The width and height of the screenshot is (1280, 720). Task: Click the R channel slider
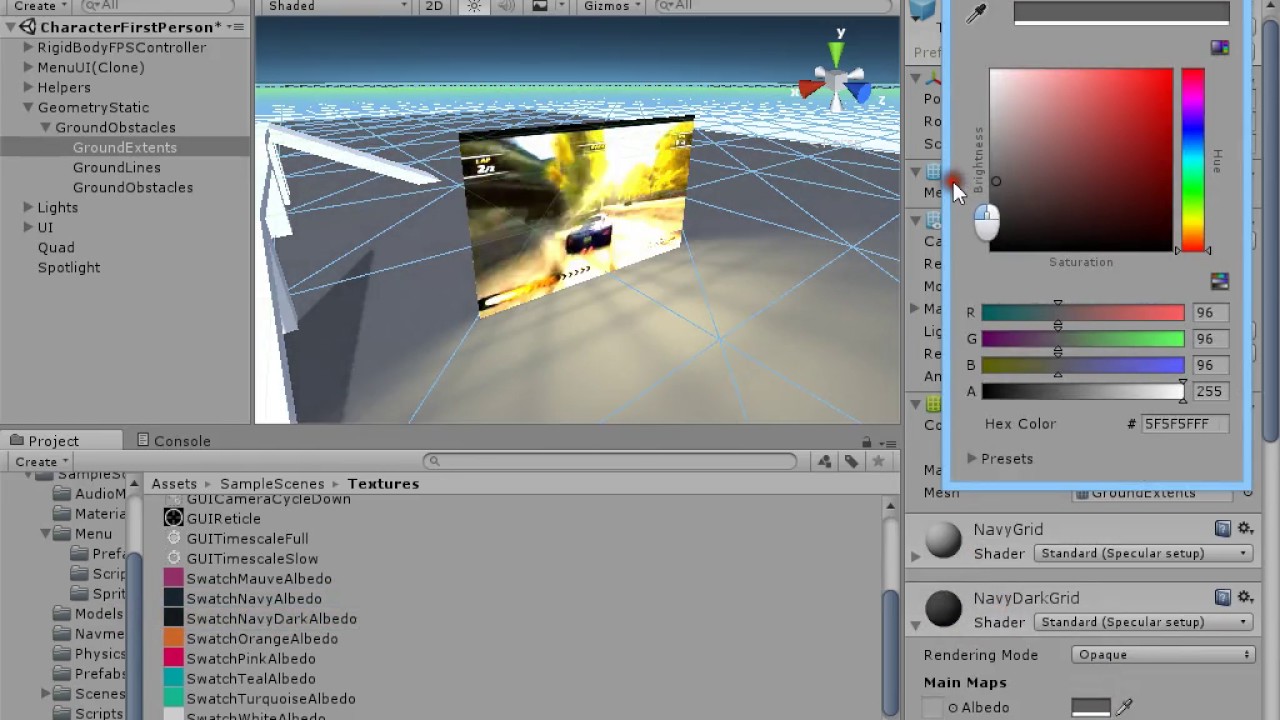pos(1083,313)
